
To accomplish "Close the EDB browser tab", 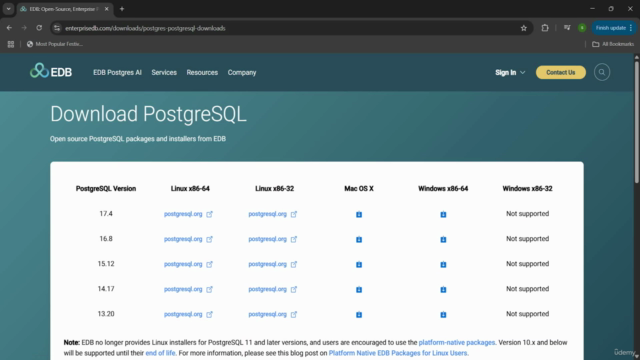I will pyautogui.click(x=107, y=9).
